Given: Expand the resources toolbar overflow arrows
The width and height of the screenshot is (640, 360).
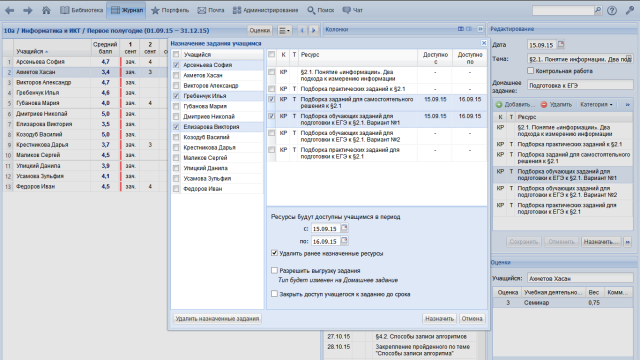Looking at the screenshot, I should [x=628, y=104].
